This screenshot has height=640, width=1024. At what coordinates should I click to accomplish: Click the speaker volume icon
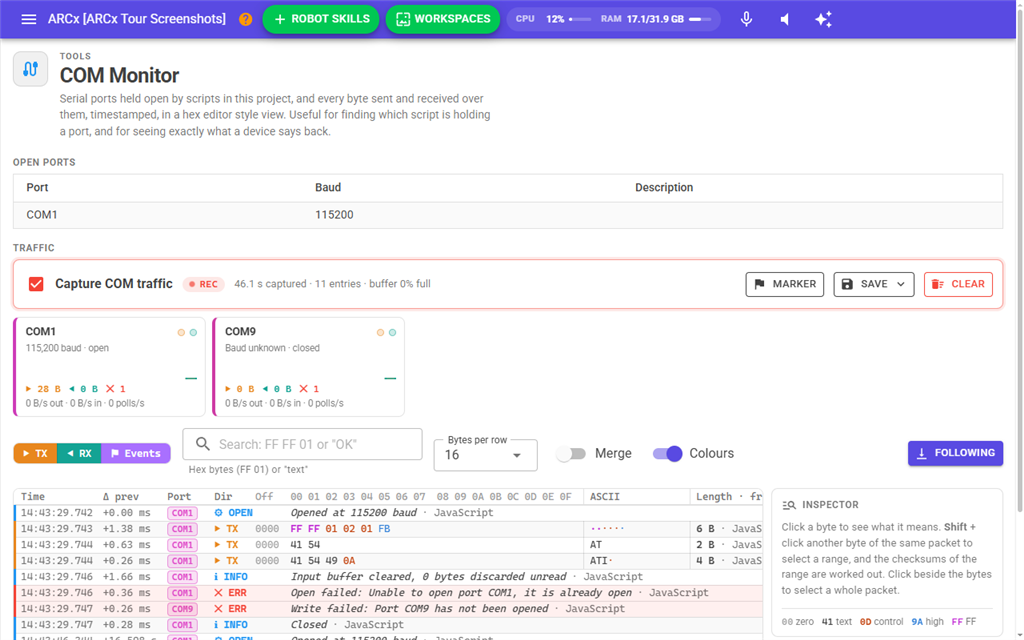(785, 19)
